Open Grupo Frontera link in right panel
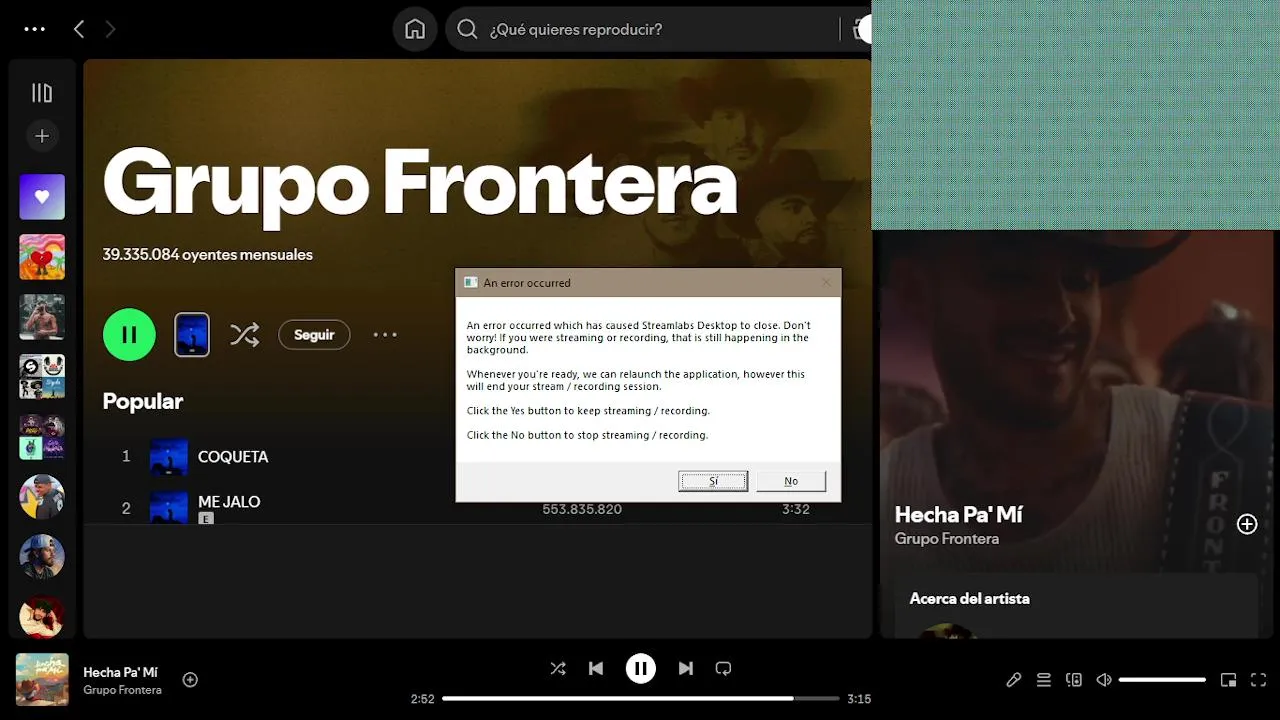Viewport: 1280px width, 720px height. pyautogui.click(x=946, y=539)
